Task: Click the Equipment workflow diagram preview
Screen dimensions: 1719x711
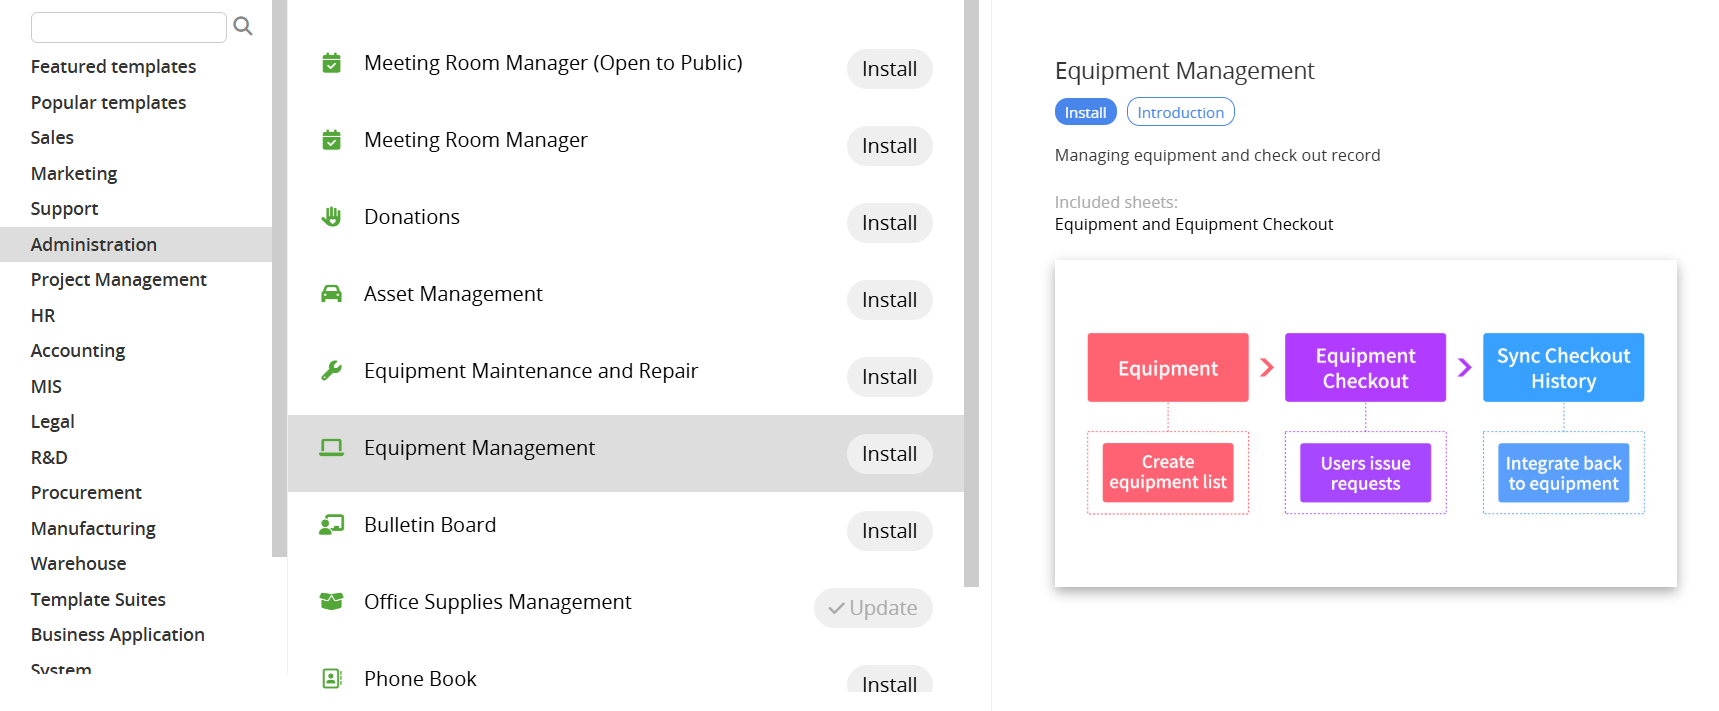Action: 1365,423
